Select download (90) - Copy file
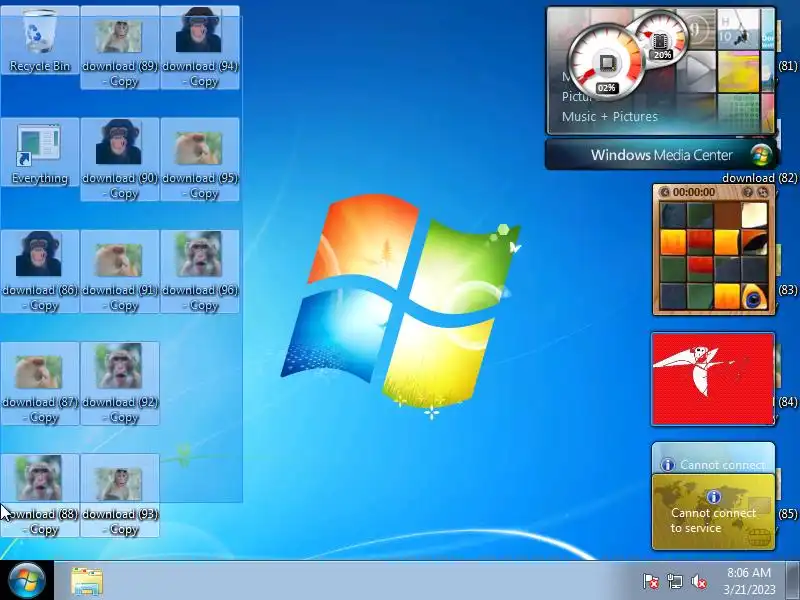800x600 pixels. 119,160
